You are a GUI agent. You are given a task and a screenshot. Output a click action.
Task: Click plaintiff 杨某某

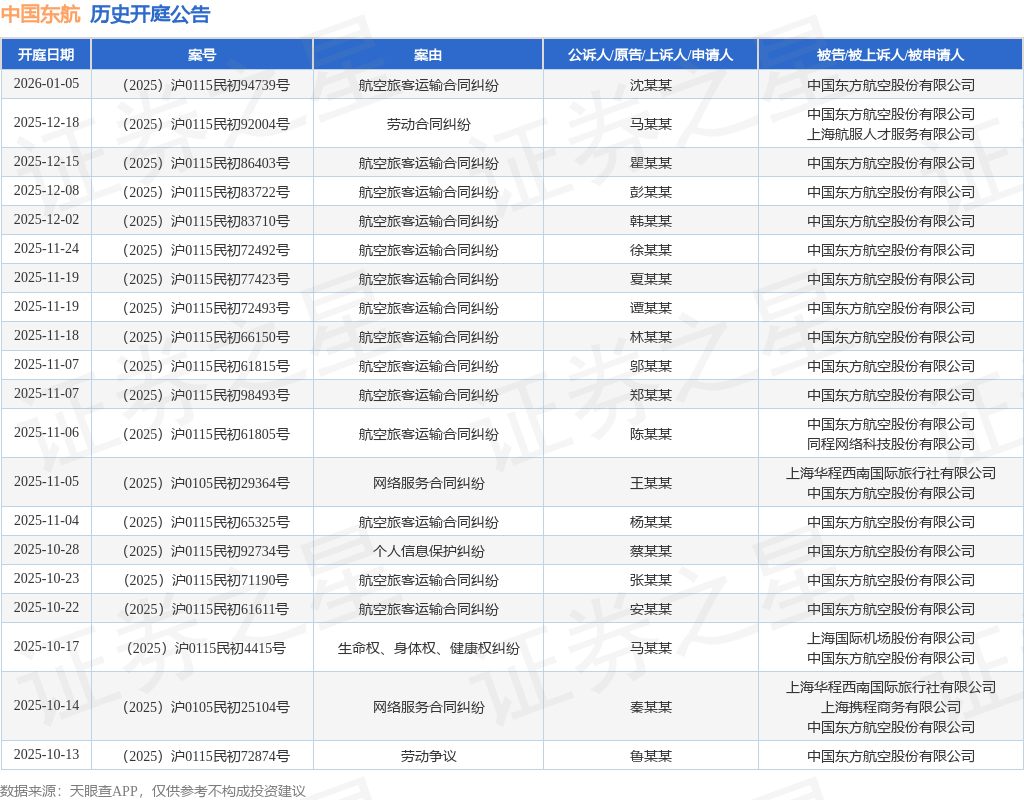[650, 522]
